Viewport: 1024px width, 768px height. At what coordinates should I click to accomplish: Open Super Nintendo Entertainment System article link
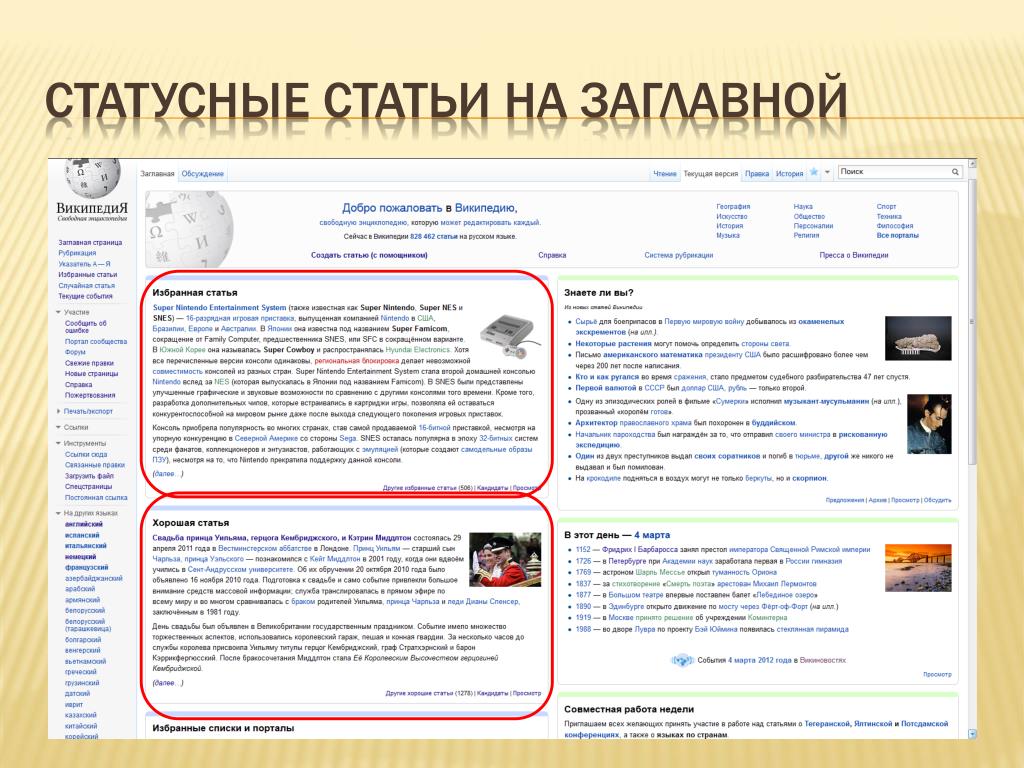pyautogui.click(x=219, y=308)
